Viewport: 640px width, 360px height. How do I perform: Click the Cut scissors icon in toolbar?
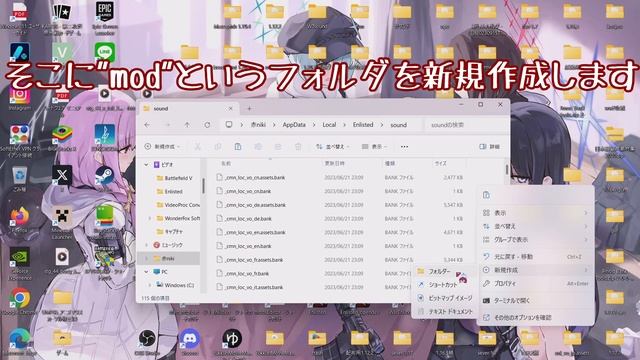198,147
